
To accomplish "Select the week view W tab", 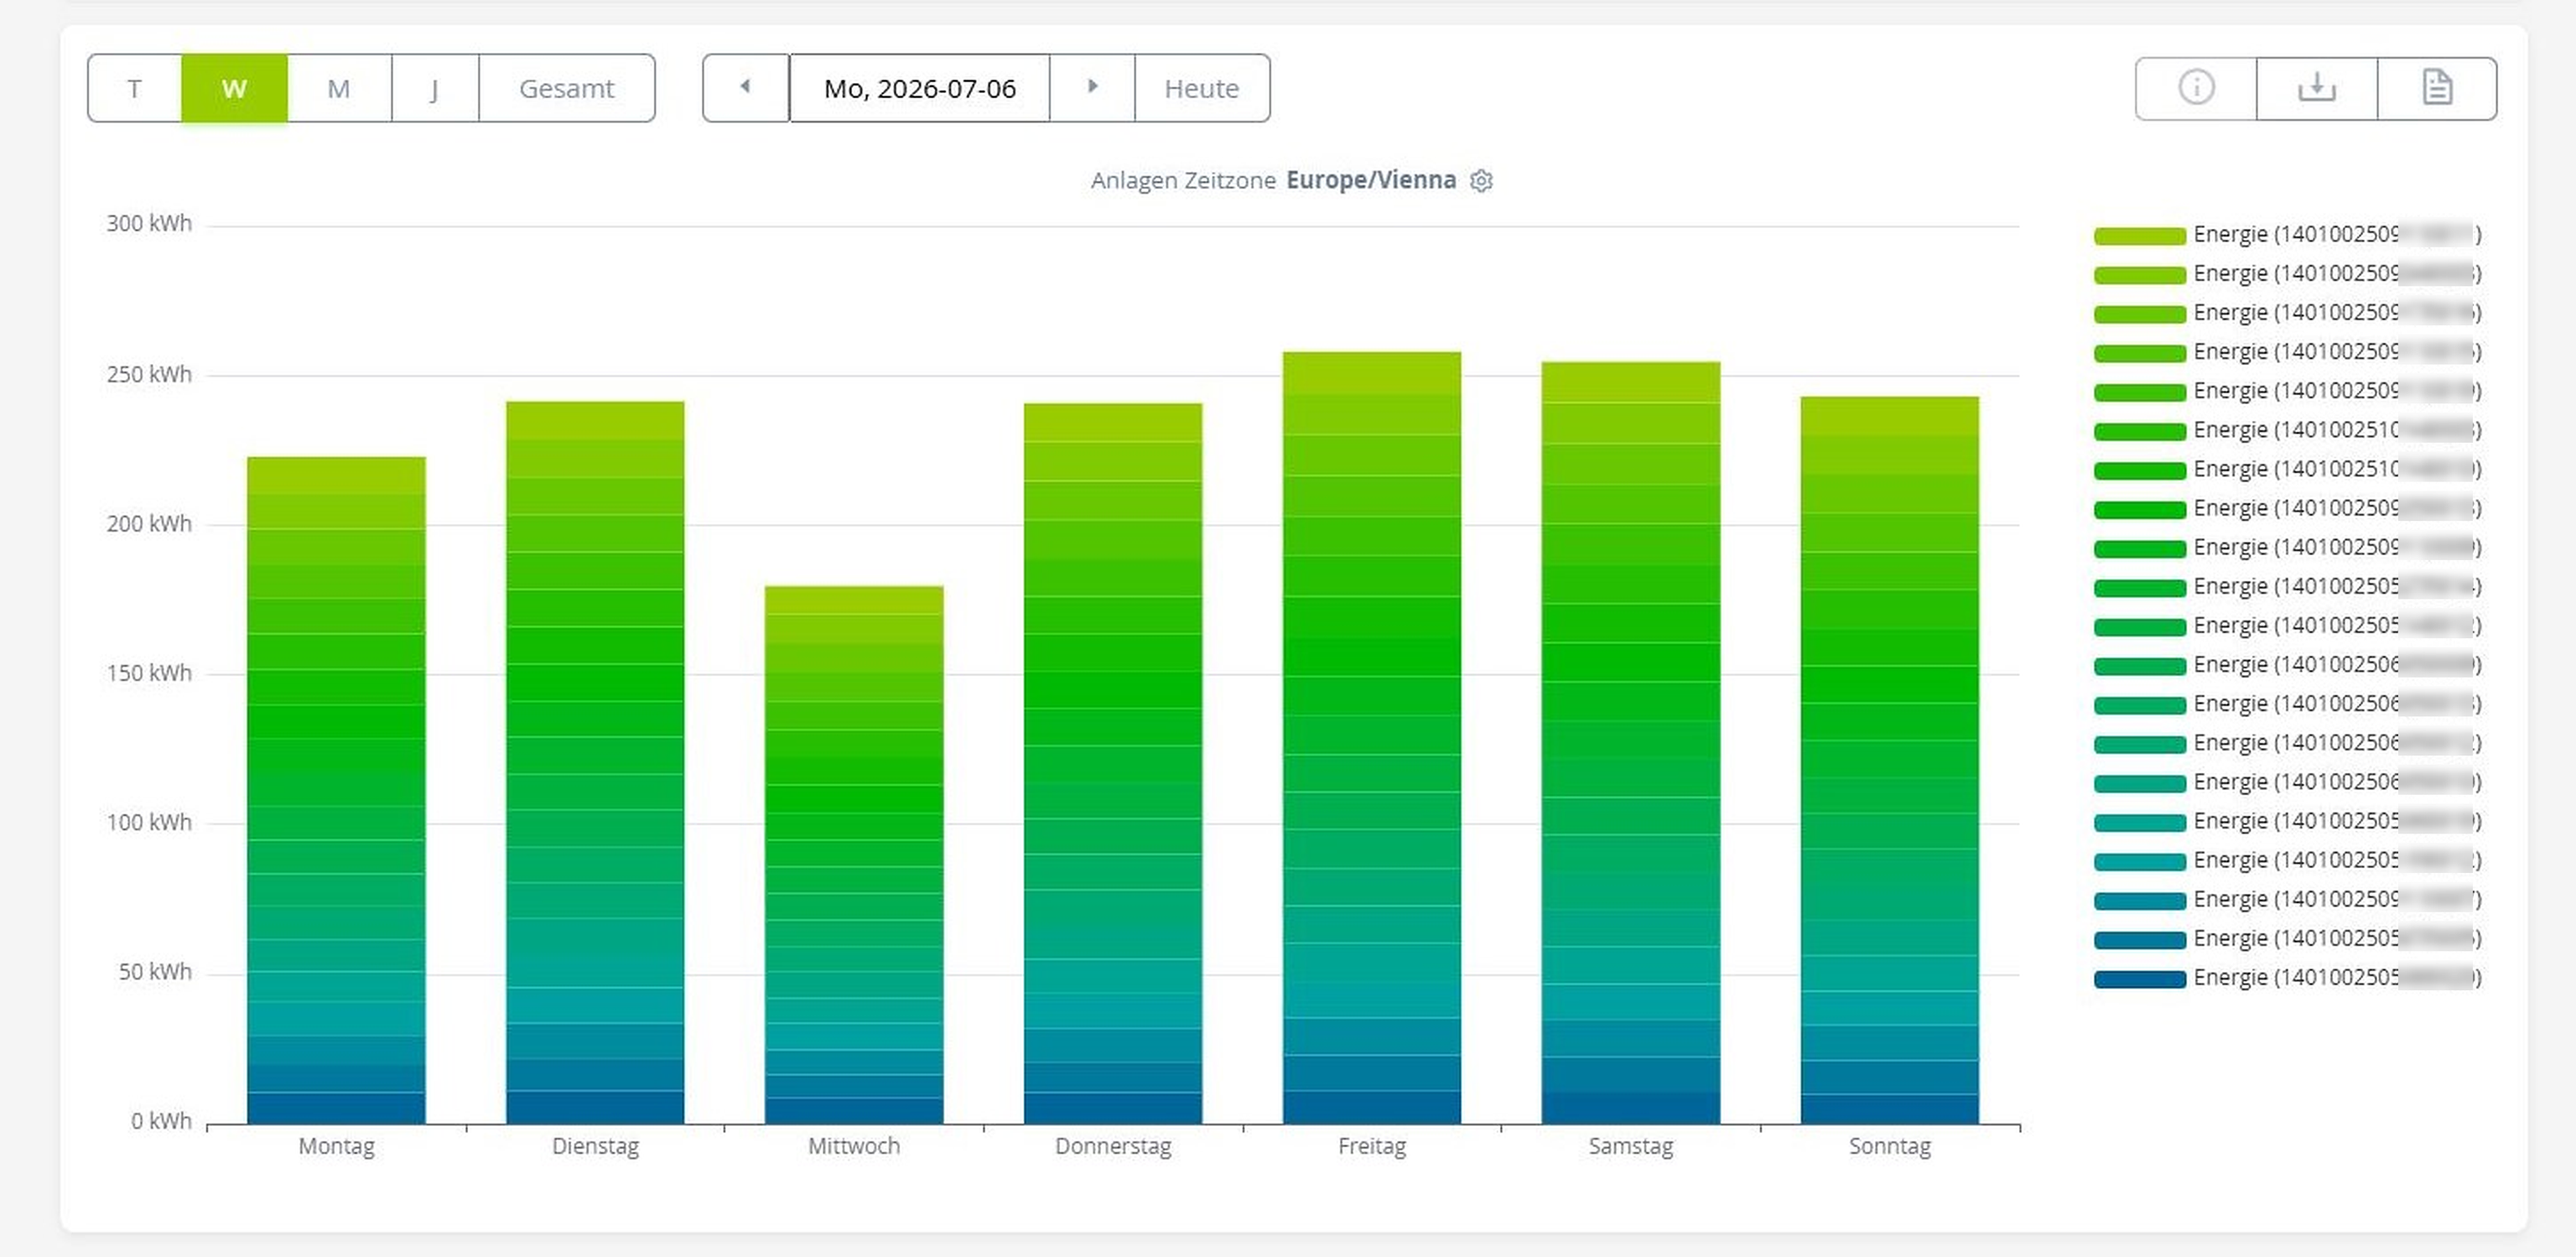I will [x=234, y=88].
